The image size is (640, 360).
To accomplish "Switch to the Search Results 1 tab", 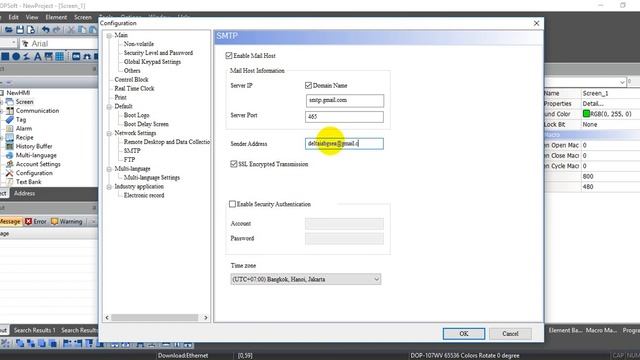I will click(x=34, y=330).
